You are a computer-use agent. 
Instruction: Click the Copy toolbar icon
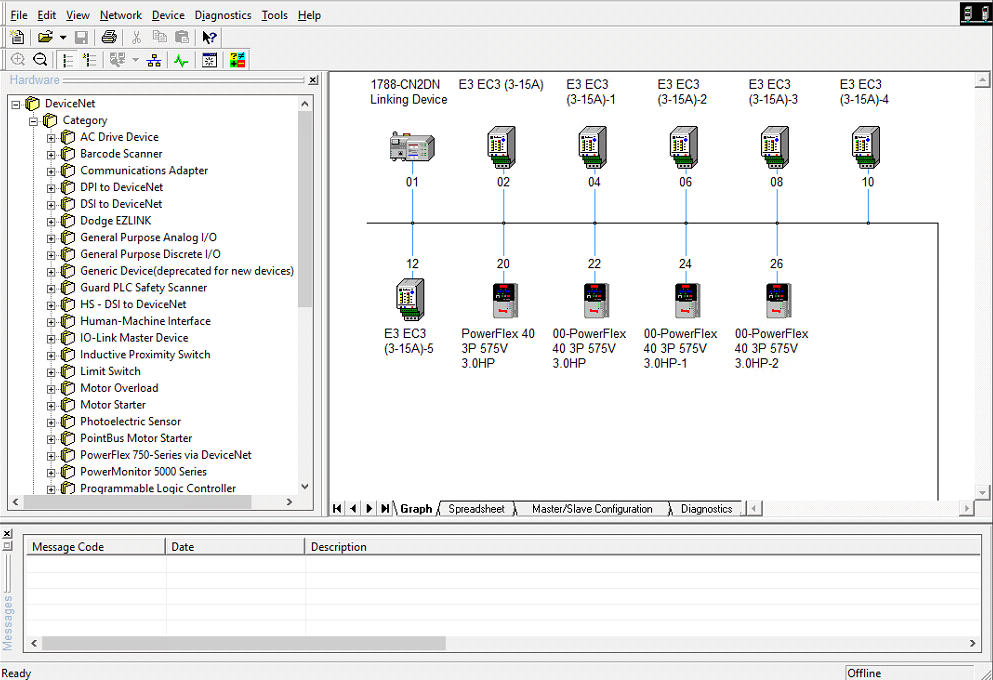(160, 37)
